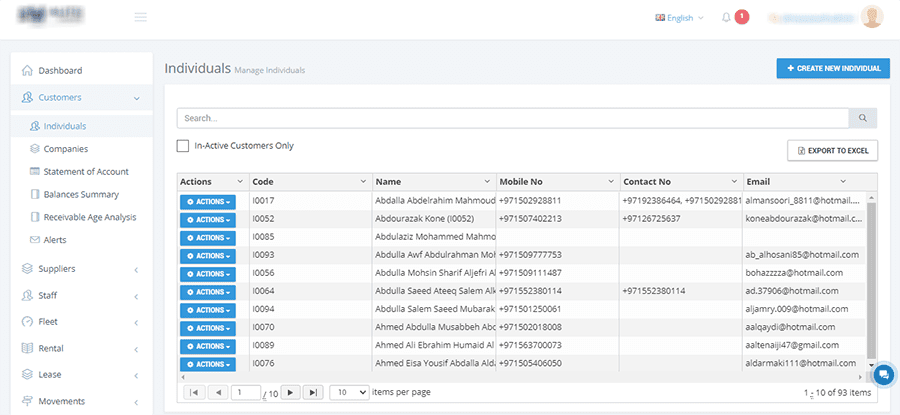Click the UK flag language icon
The image size is (900, 415).
click(660, 18)
